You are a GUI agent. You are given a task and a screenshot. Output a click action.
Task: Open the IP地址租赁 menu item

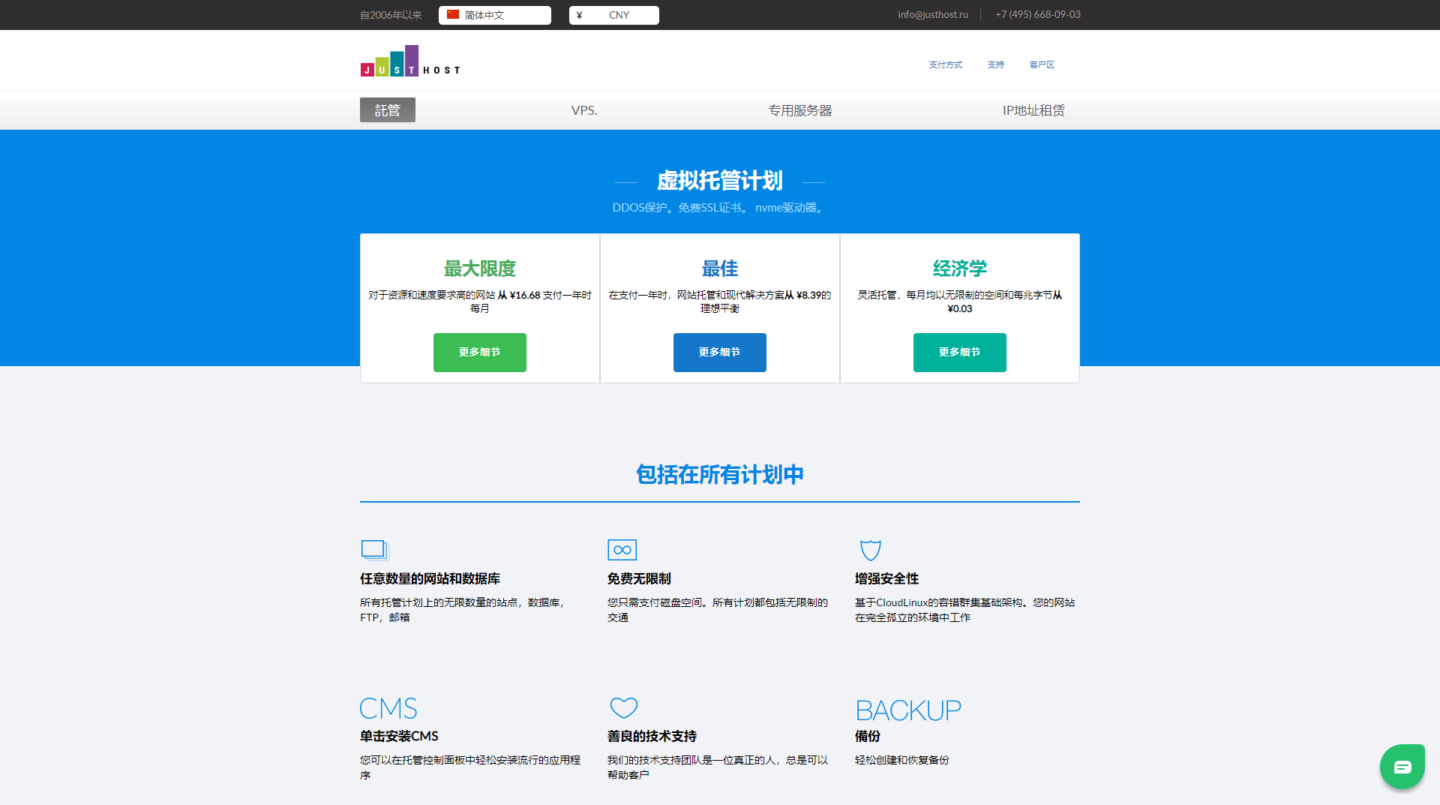tap(1034, 110)
